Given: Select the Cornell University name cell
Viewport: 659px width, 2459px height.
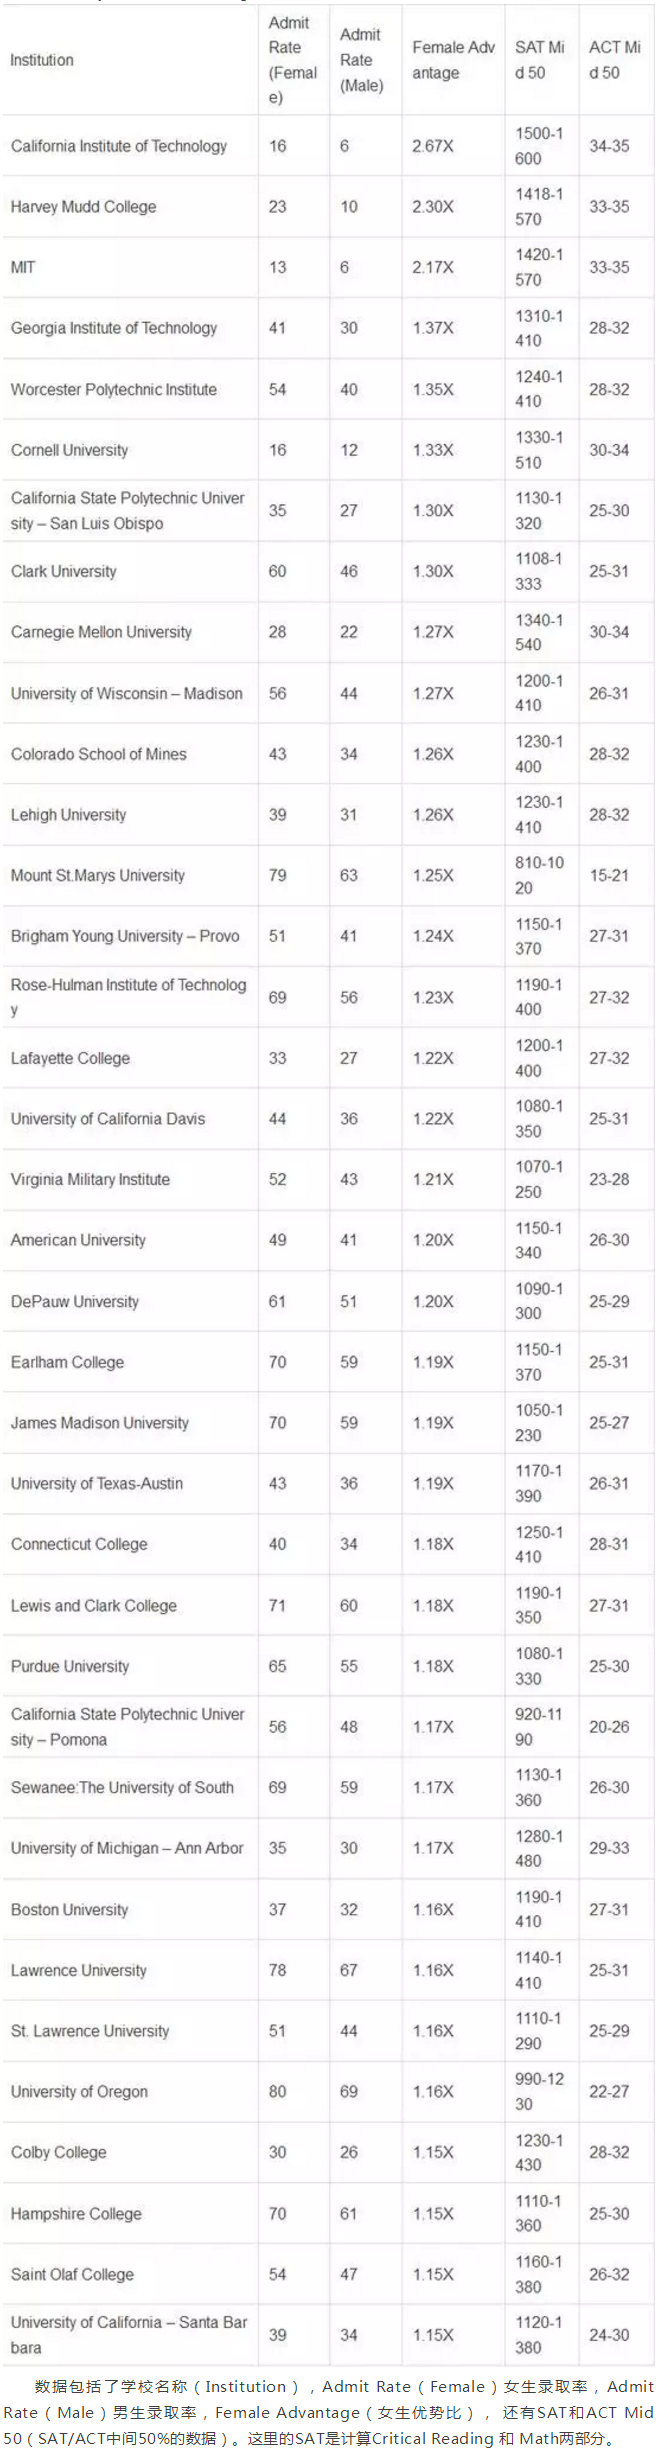Looking at the screenshot, I should click(x=69, y=450).
